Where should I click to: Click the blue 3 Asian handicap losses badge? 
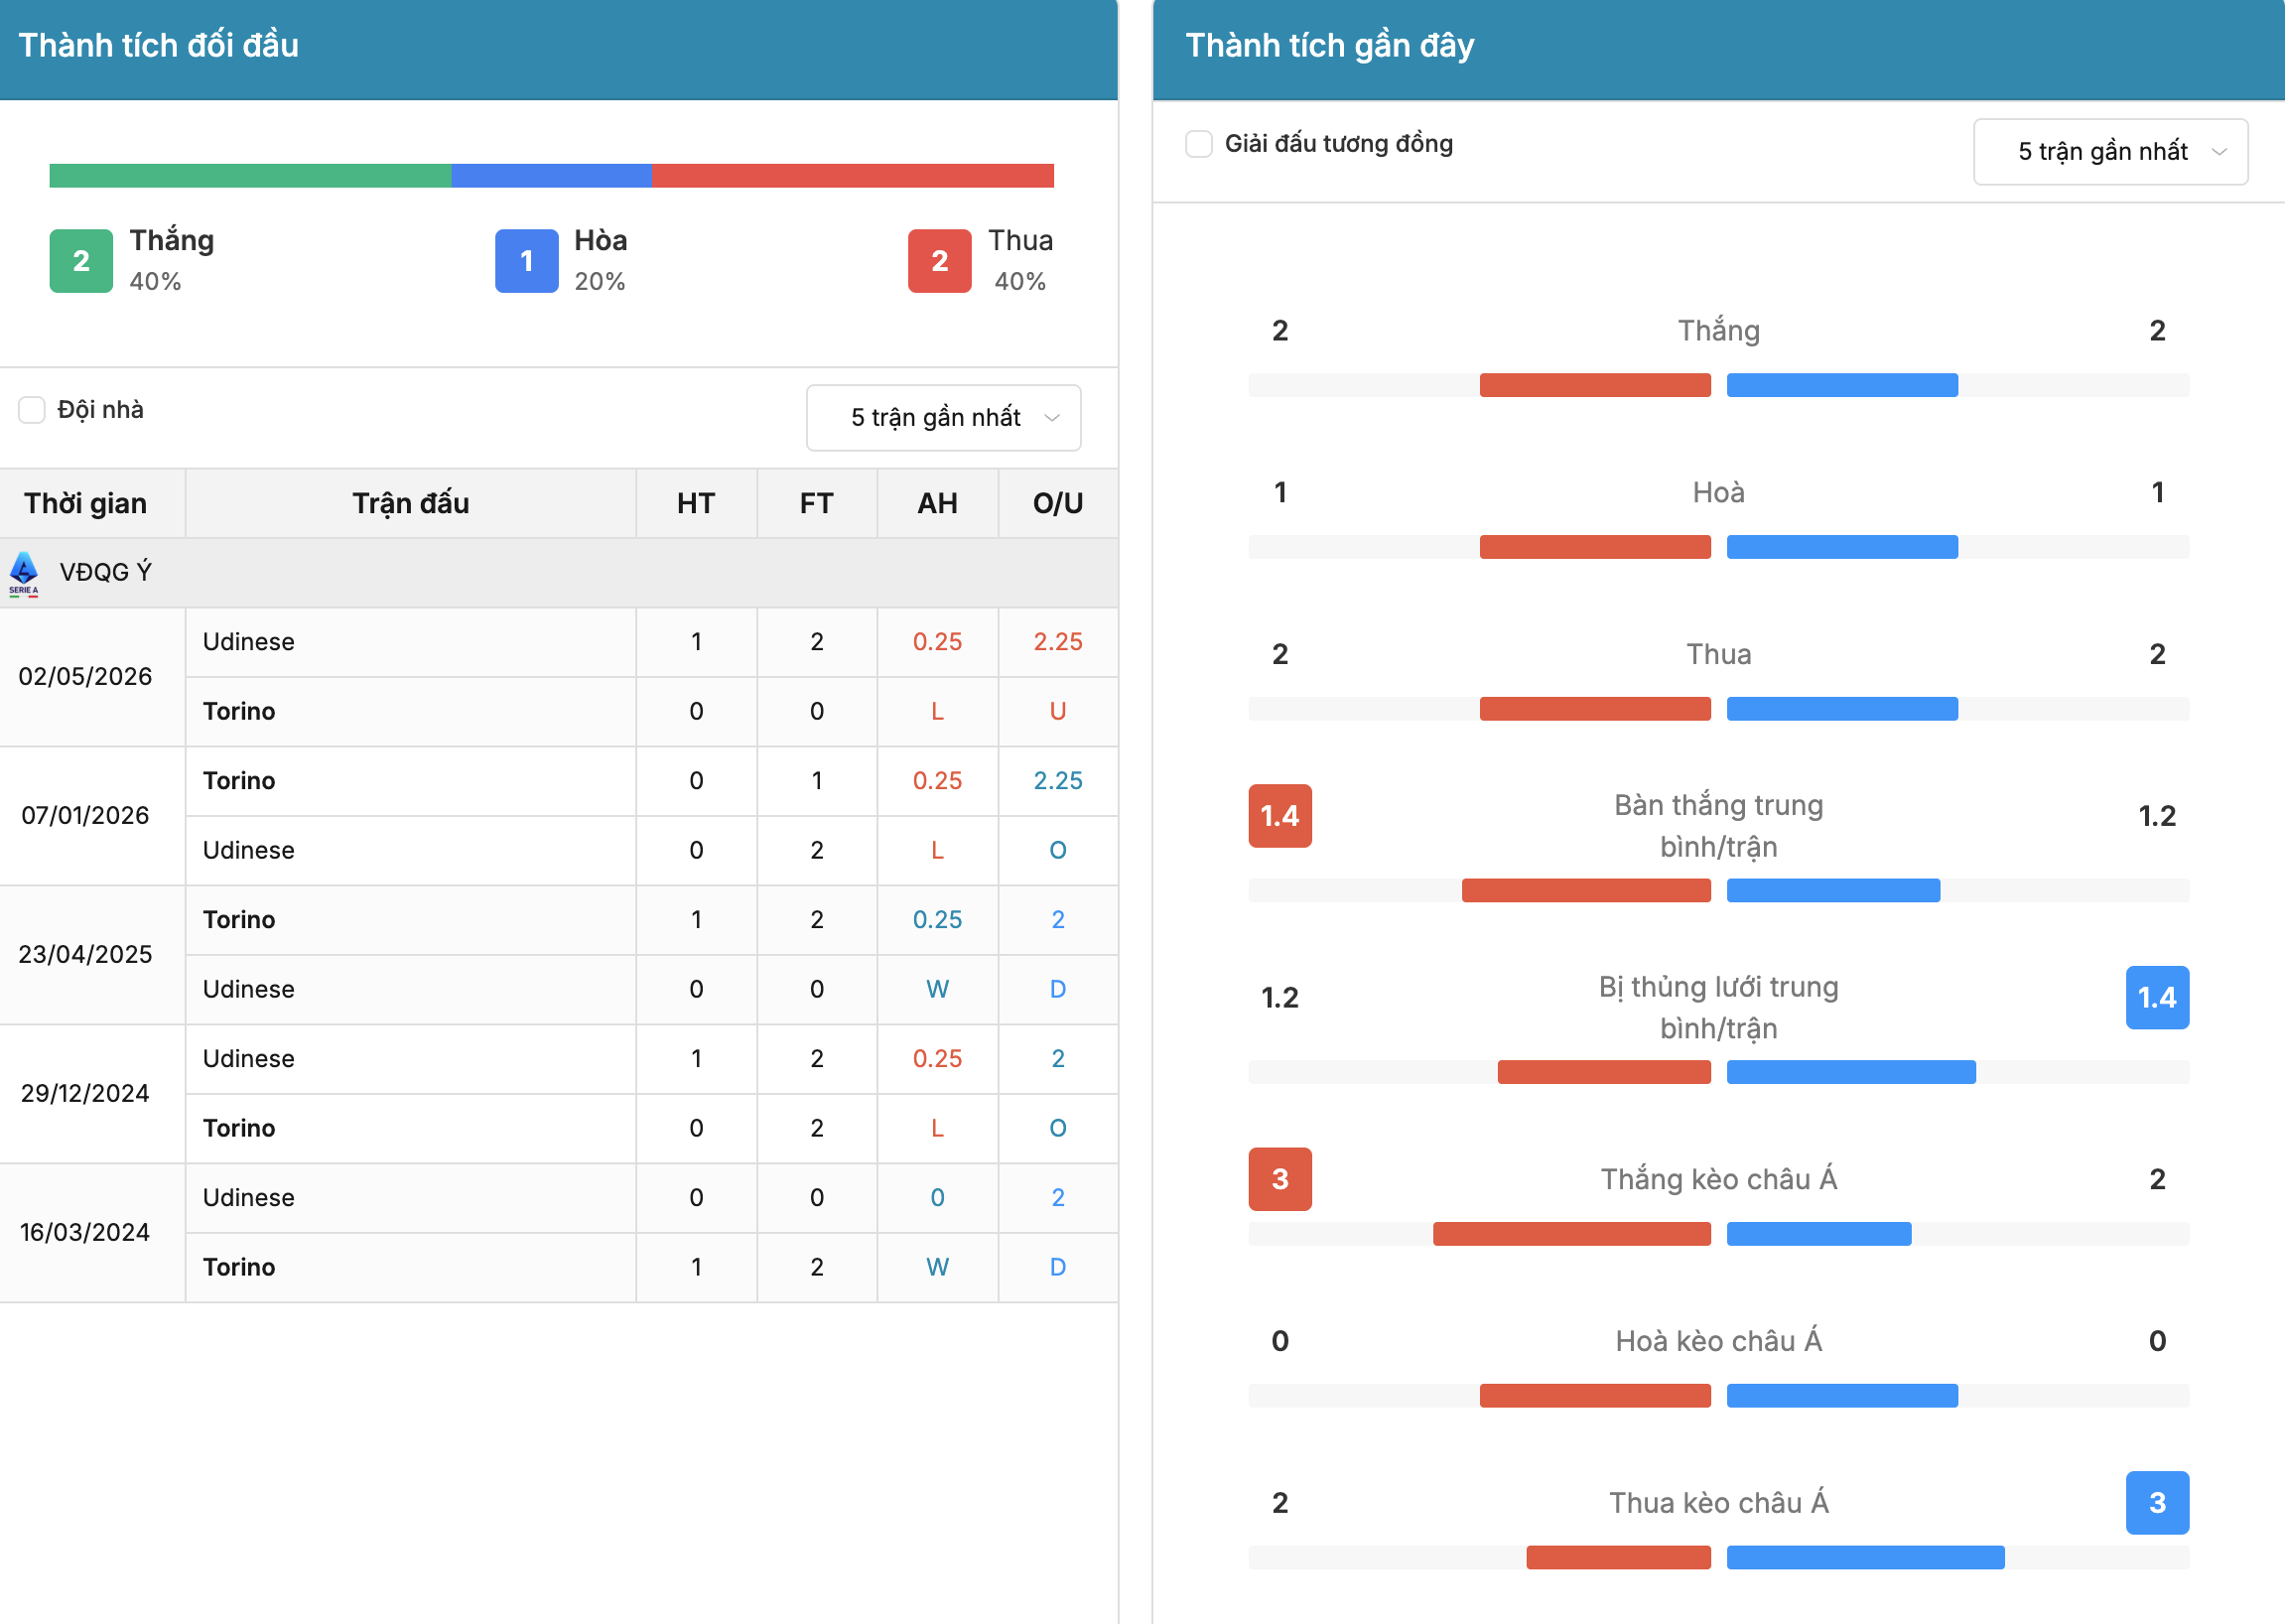tap(2157, 1503)
